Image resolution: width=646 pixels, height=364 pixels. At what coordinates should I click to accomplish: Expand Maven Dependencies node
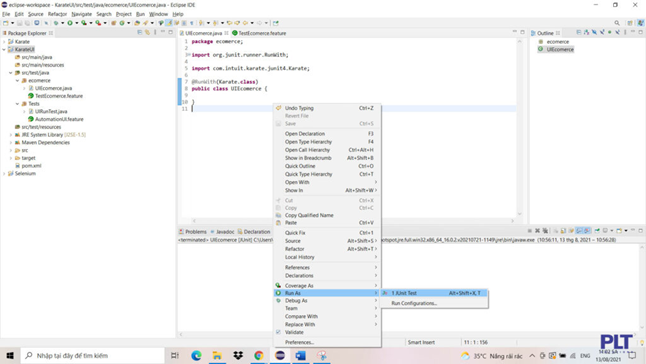11,142
